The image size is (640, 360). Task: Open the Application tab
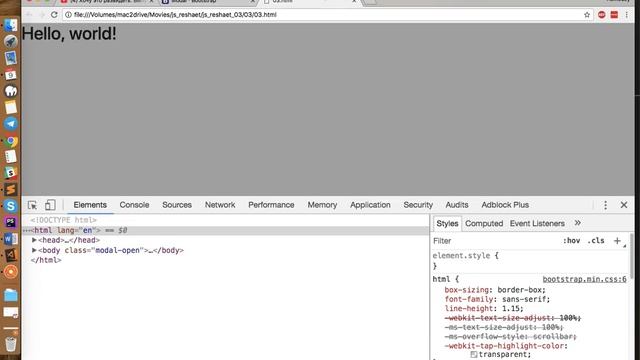370,205
